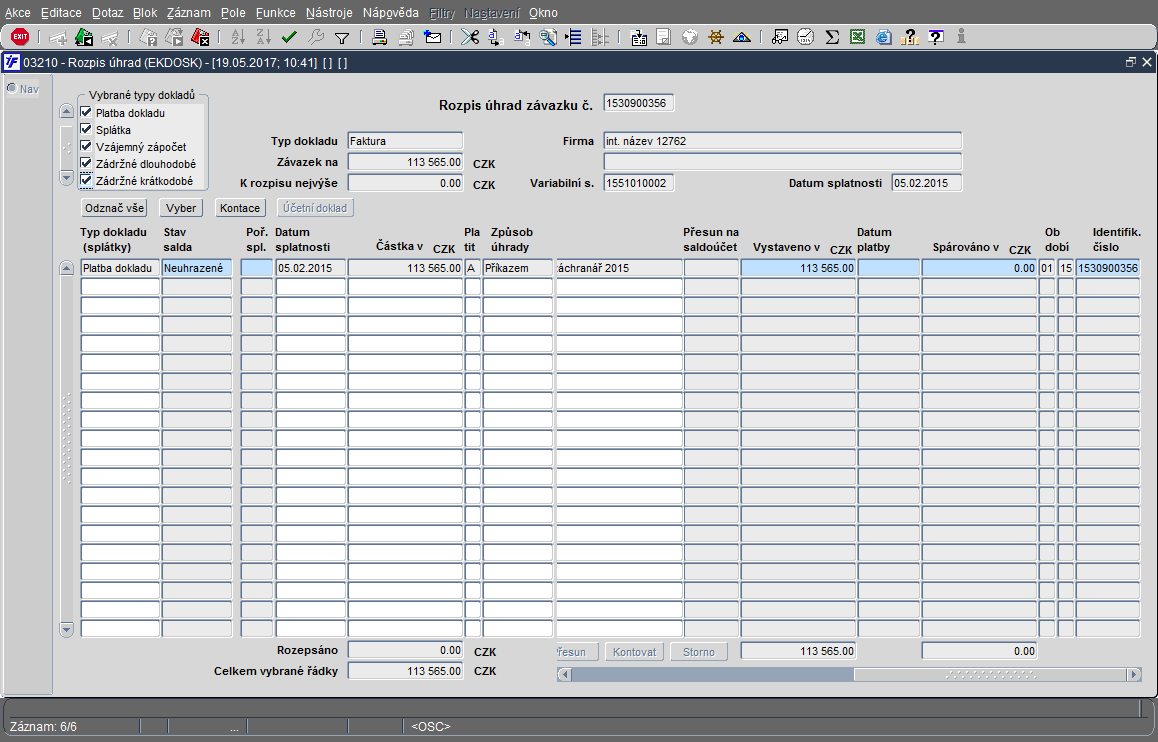The width and height of the screenshot is (1158, 742).
Task: Click the globe icon in toolbar
Action: pyautogui.click(x=690, y=36)
